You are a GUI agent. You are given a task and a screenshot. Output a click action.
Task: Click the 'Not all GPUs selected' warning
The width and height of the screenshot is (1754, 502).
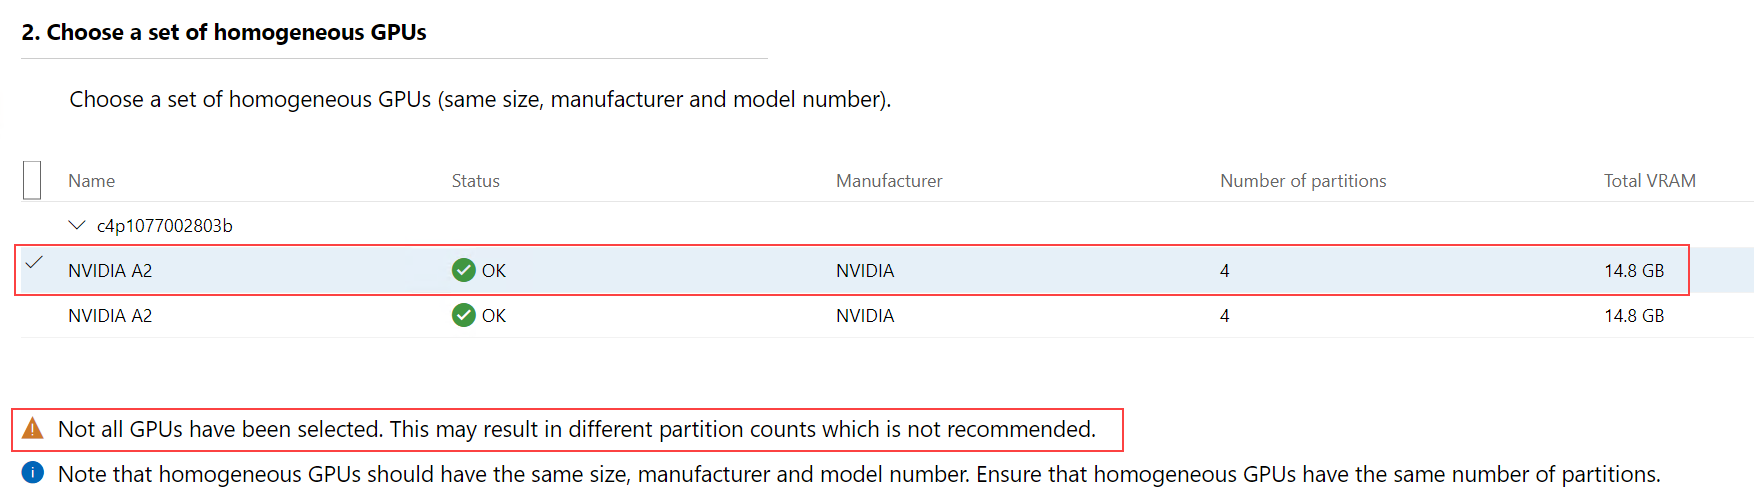577,429
